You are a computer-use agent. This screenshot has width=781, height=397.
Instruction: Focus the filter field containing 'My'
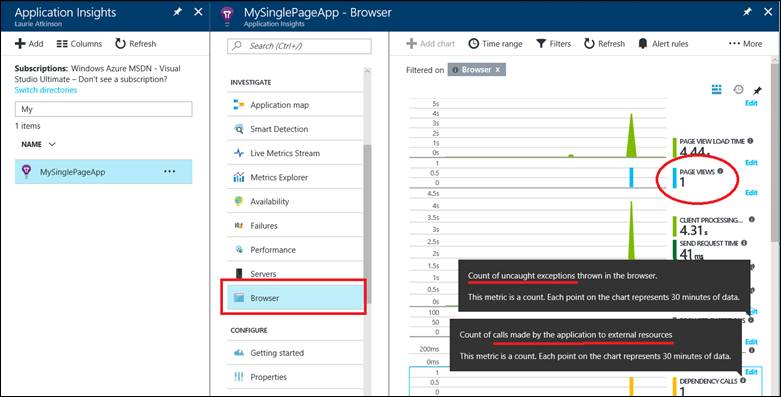[104, 109]
